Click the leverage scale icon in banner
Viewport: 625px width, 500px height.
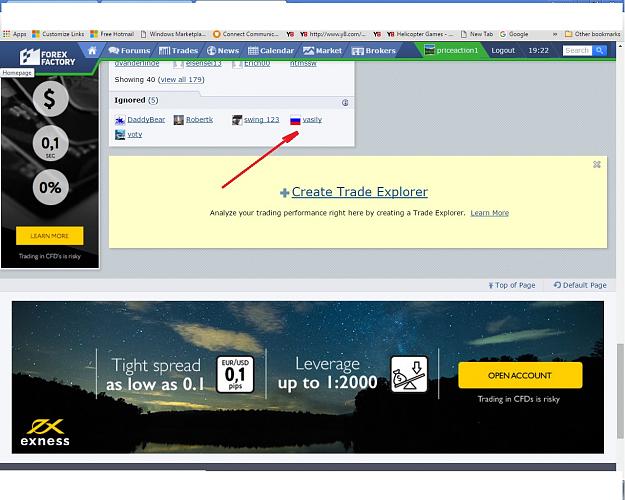[409, 374]
